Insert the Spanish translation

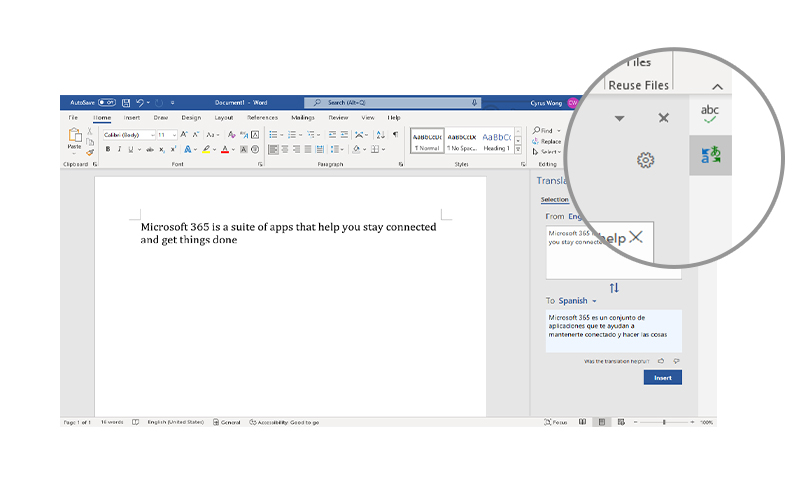(x=663, y=378)
